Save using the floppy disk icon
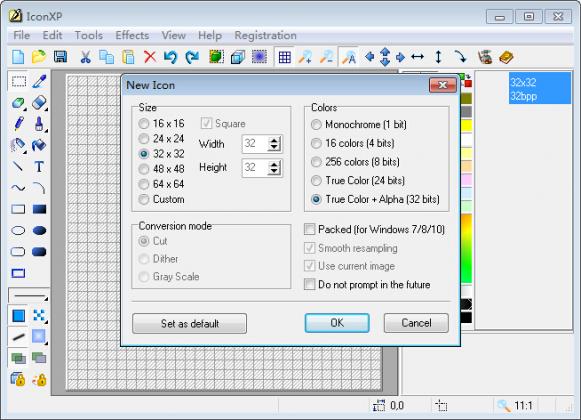Screen dimensions: 581x420 pyautogui.click(x=60, y=57)
